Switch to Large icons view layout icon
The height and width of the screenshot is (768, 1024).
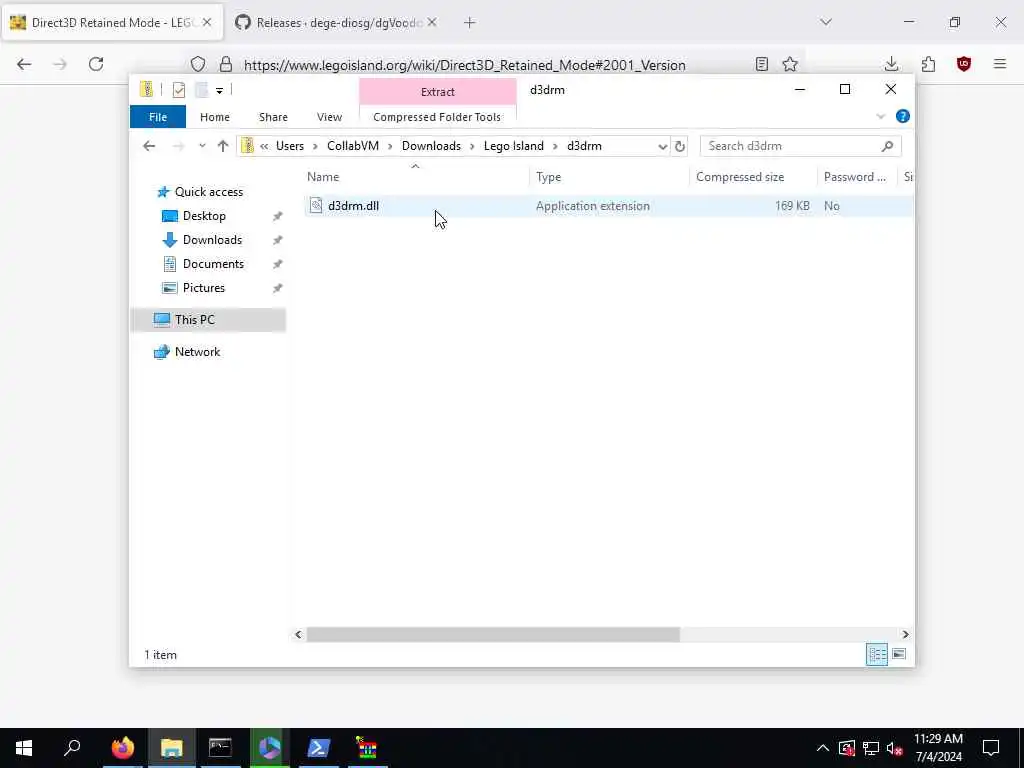click(899, 654)
